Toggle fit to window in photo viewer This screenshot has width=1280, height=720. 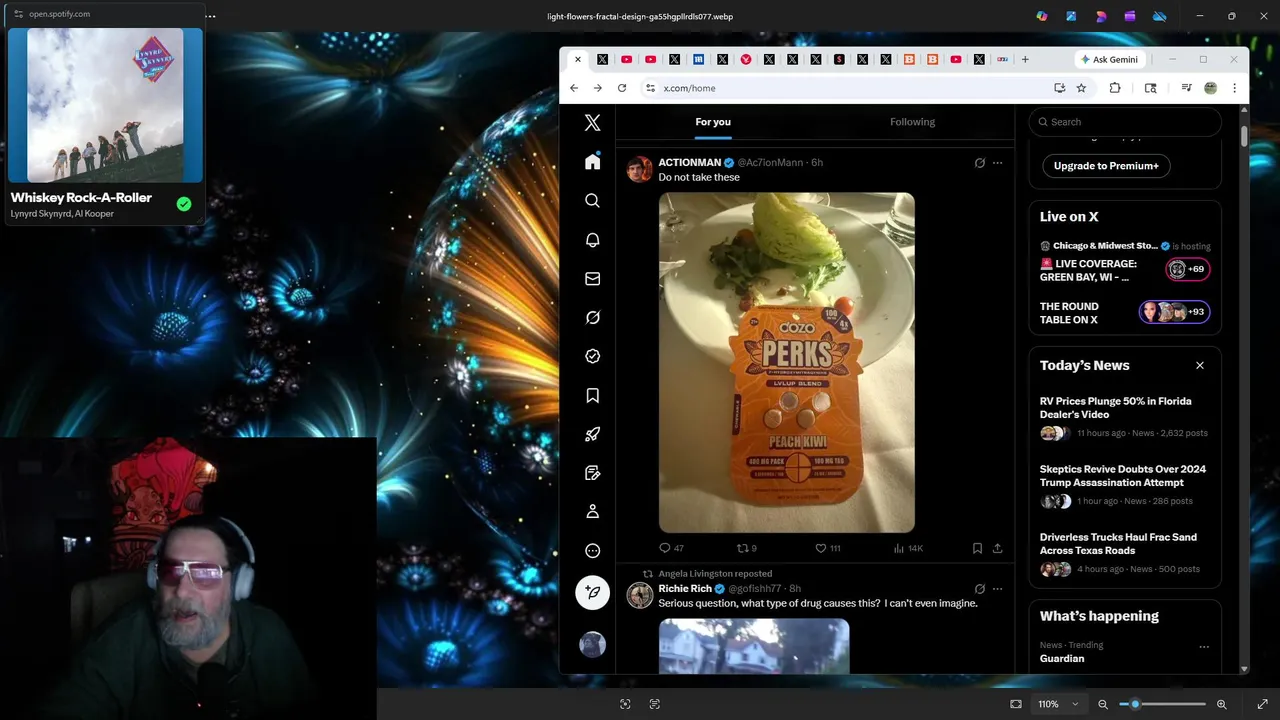(1016, 704)
